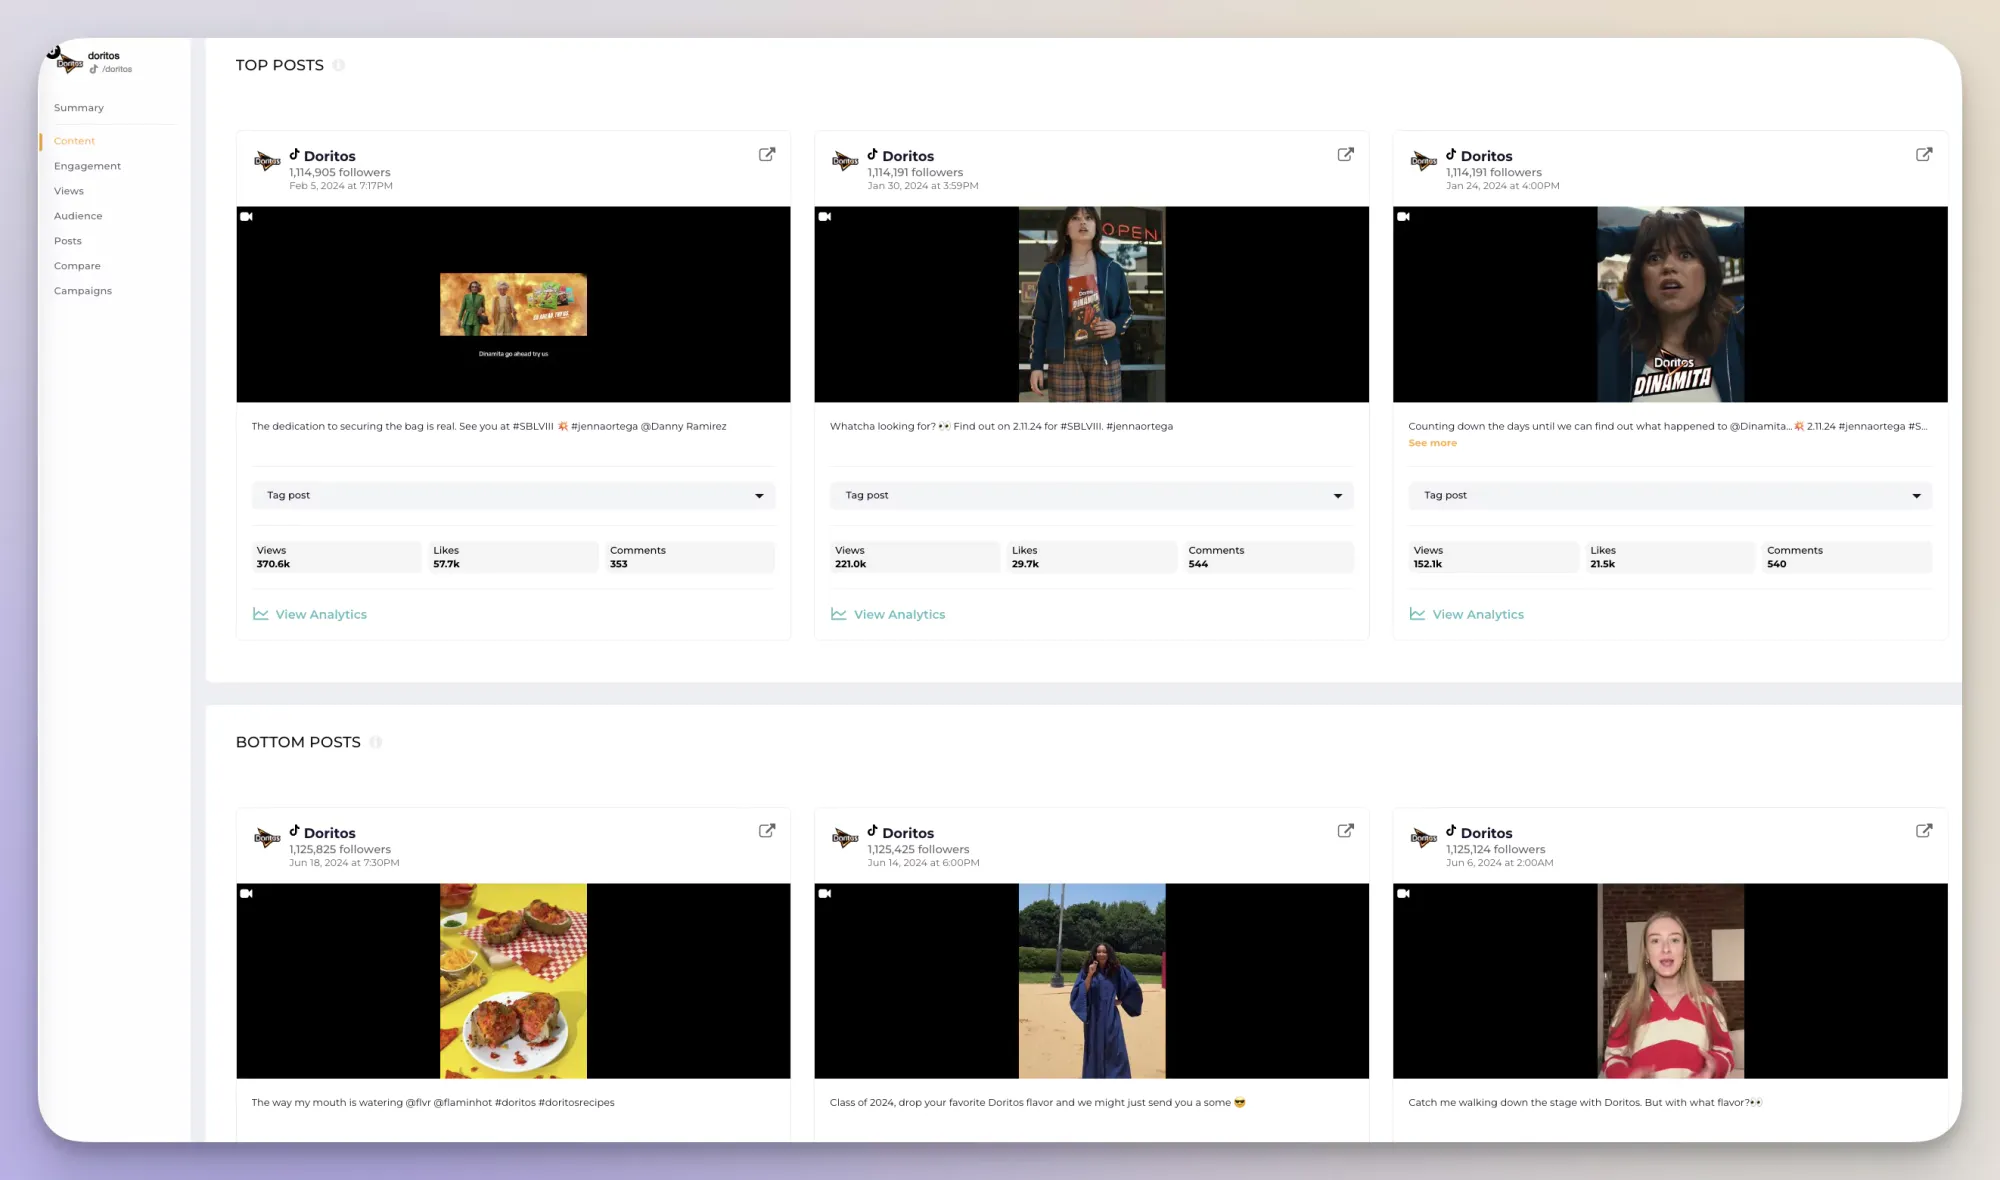Select Content in the sidebar
The width and height of the screenshot is (2000, 1180).
click(75, 141)
